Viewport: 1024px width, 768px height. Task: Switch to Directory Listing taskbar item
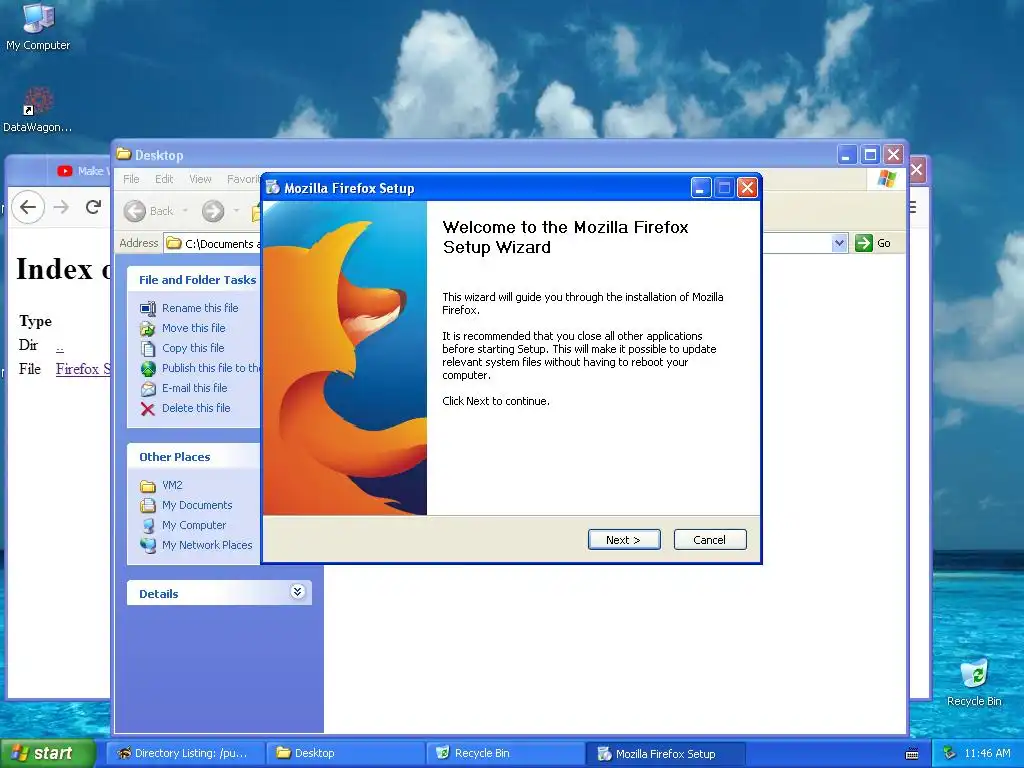coord(184,753)
